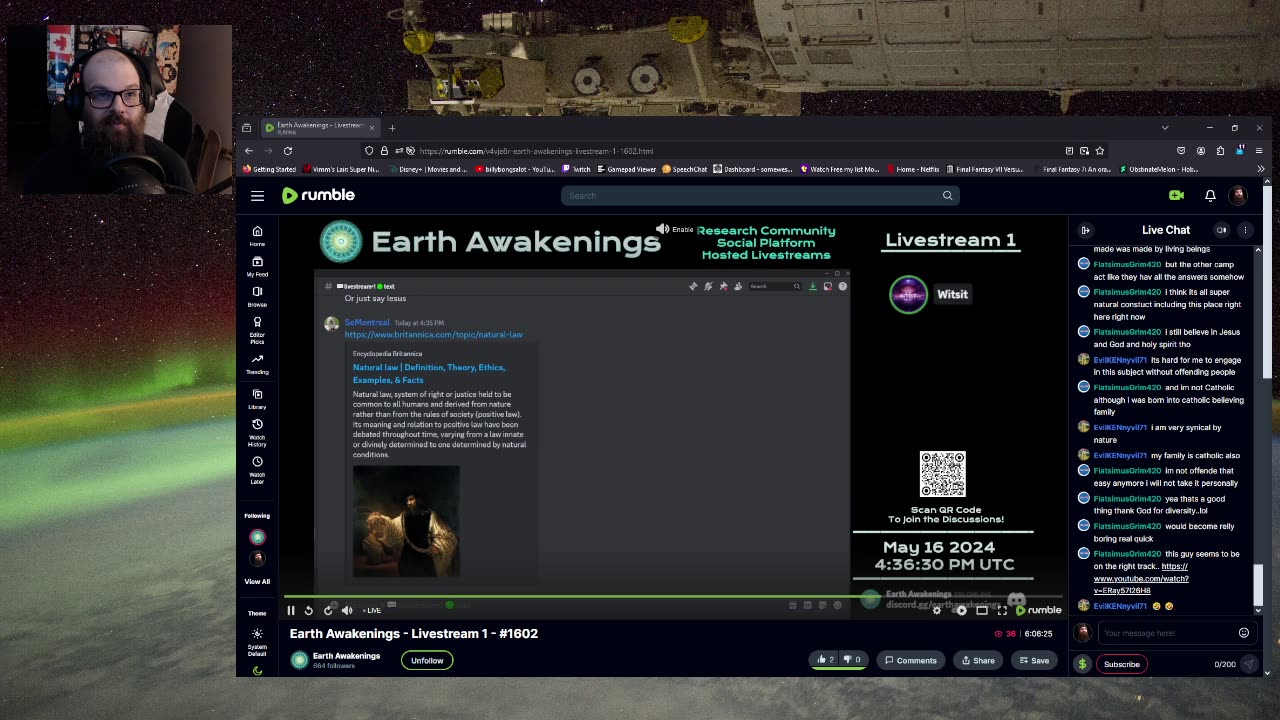Mute the video player volume
Viewport: 1280px width, 720px height.
point(346,610)
